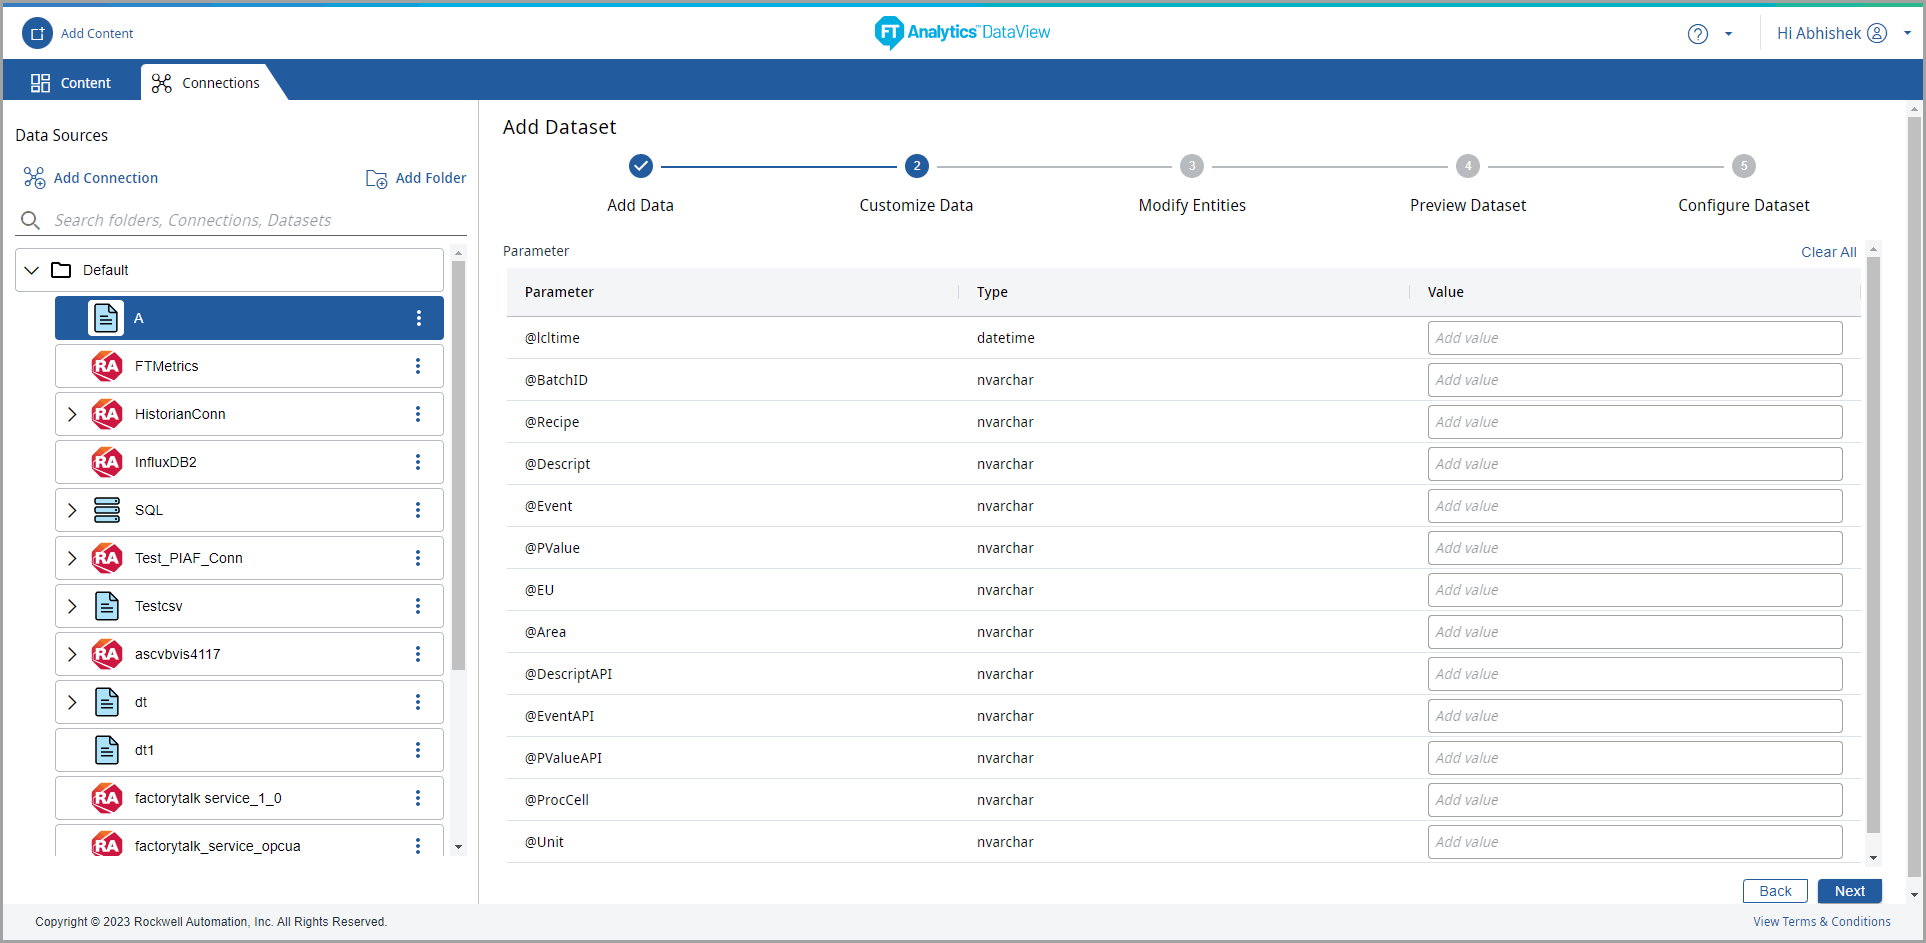
Task: Click the @BatchID value input field
Action: click(x=1634, y=380)
